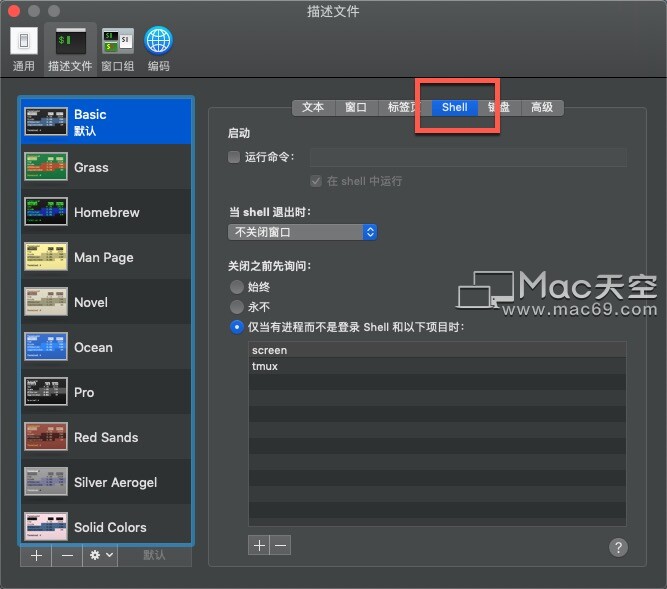Switch to the Shell tab
This screenshot has width=667, height=589.
(454, 108)
